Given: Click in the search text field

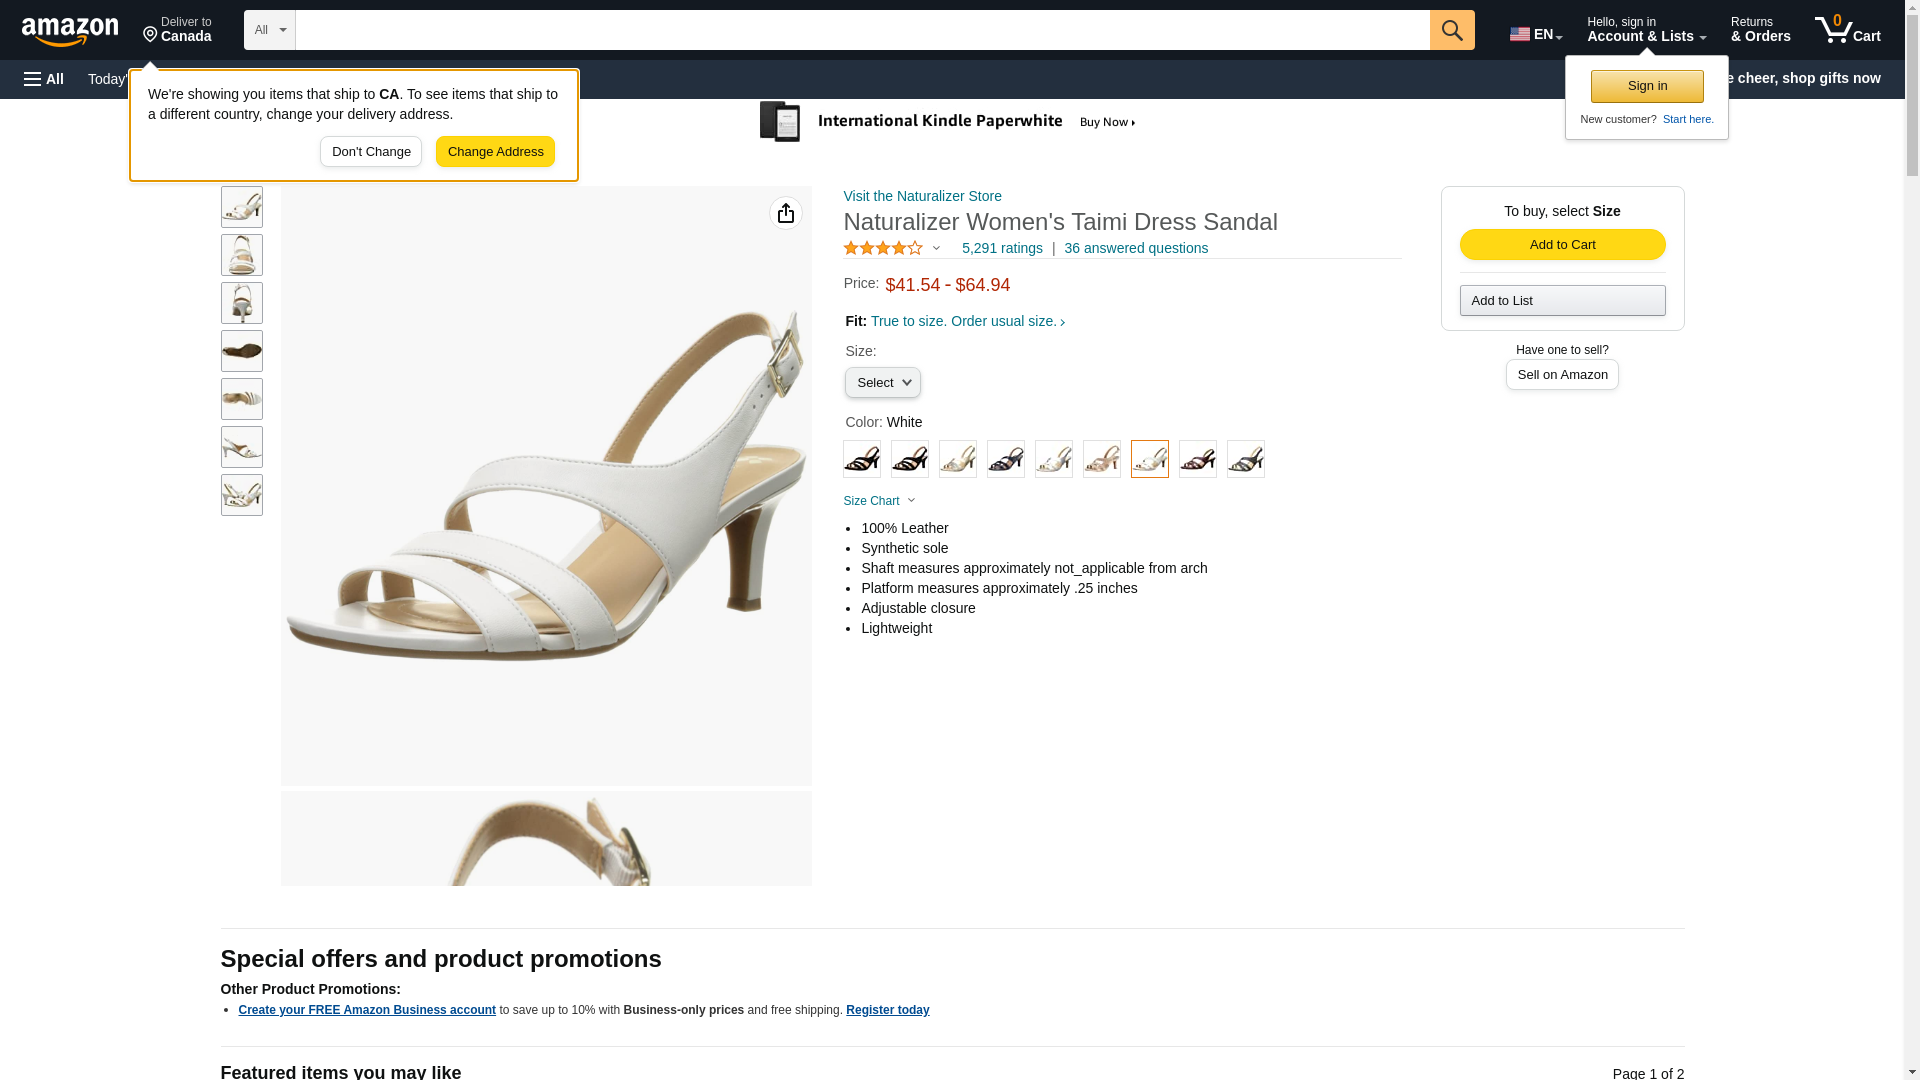Looking at the screenshot, I should pyautogui.click(x=862, y=30).
